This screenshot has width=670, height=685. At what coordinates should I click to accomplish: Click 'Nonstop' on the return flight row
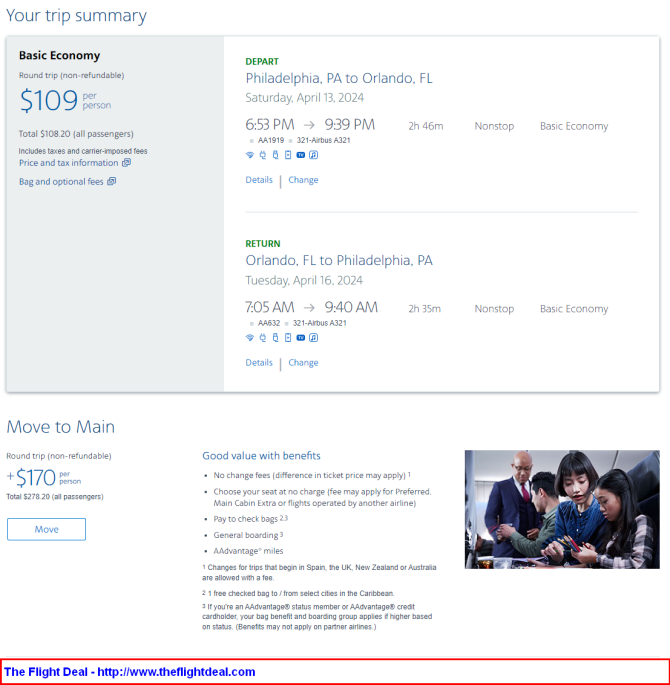pyautogui.click(x=494, y=308)
